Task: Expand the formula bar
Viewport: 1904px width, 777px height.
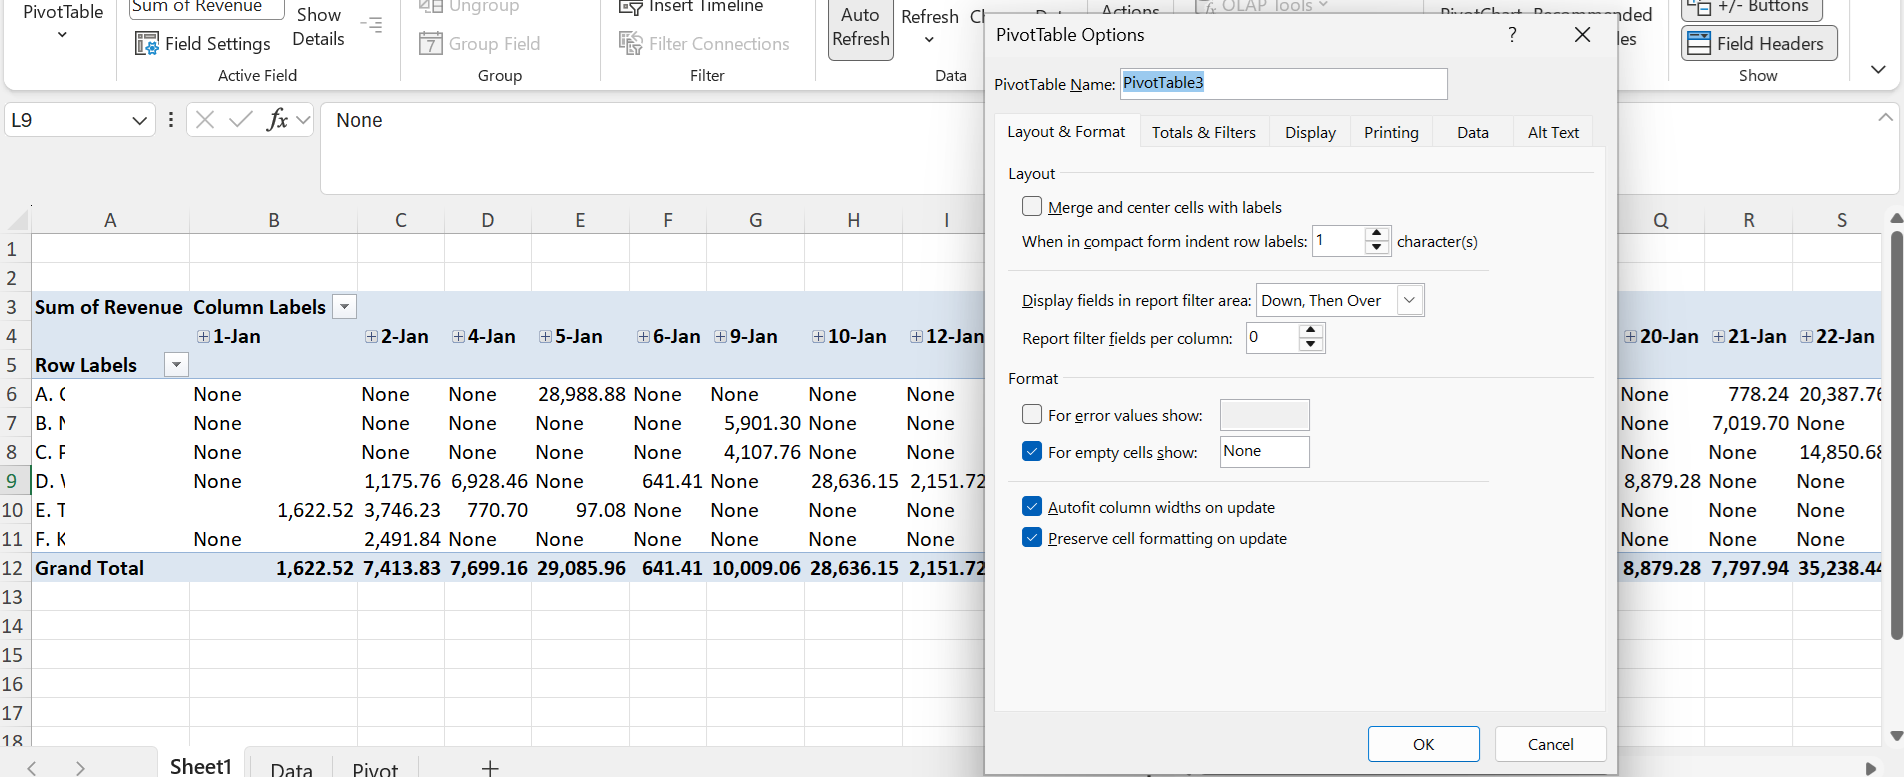Action: coord(1885,117)
